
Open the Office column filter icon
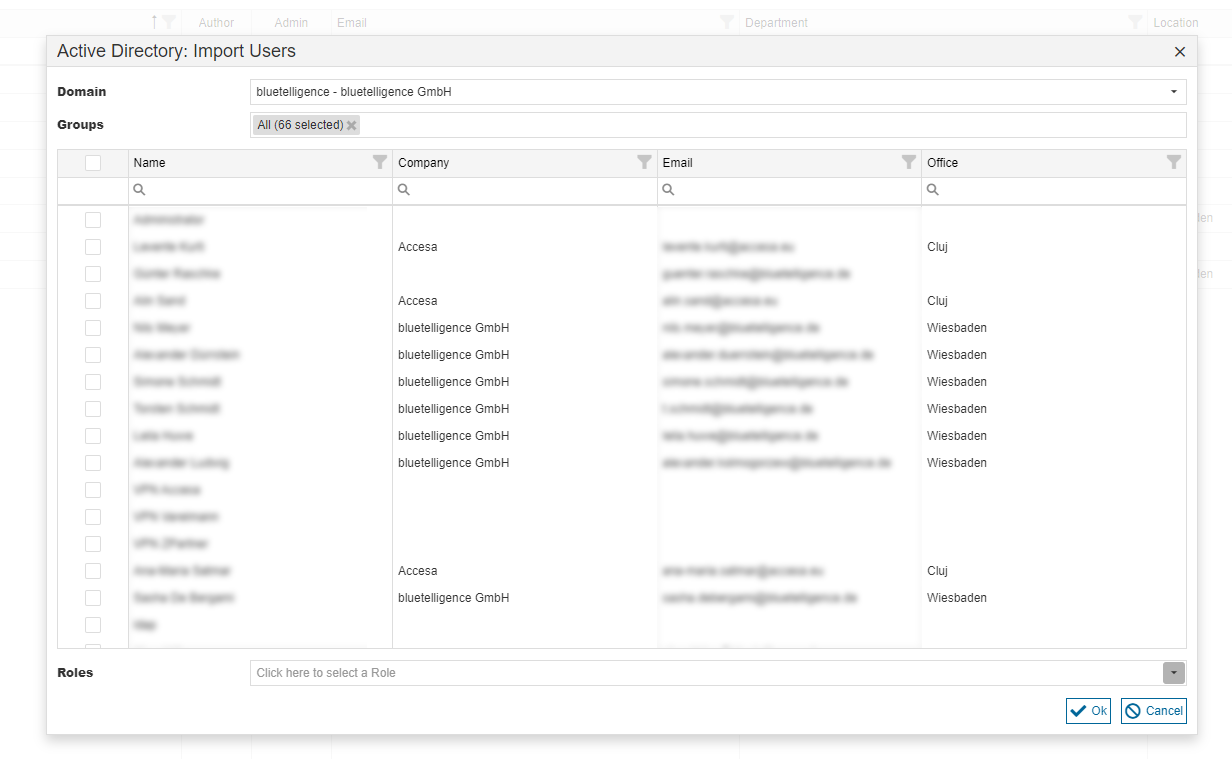point(1173,162)
